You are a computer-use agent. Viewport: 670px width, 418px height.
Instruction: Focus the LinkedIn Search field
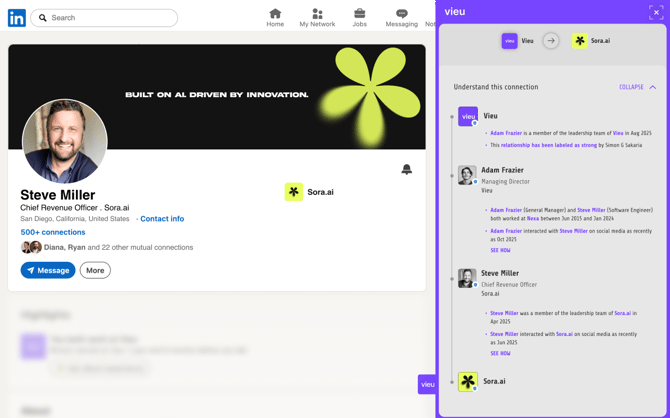pyautogui.click(x=104, y=18)
